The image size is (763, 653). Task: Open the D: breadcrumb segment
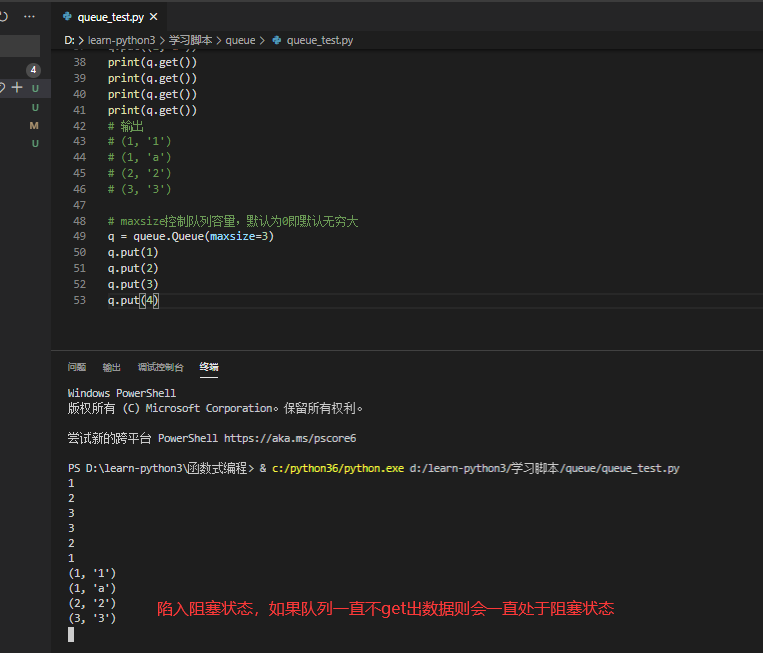click(x=69, y=40)
